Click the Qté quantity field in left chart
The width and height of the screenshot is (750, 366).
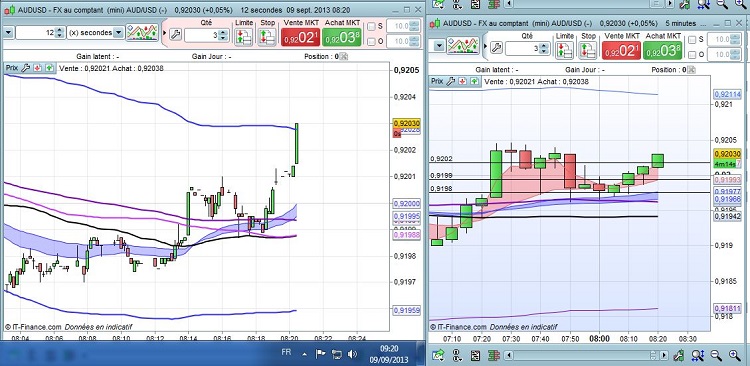[202, 35]
